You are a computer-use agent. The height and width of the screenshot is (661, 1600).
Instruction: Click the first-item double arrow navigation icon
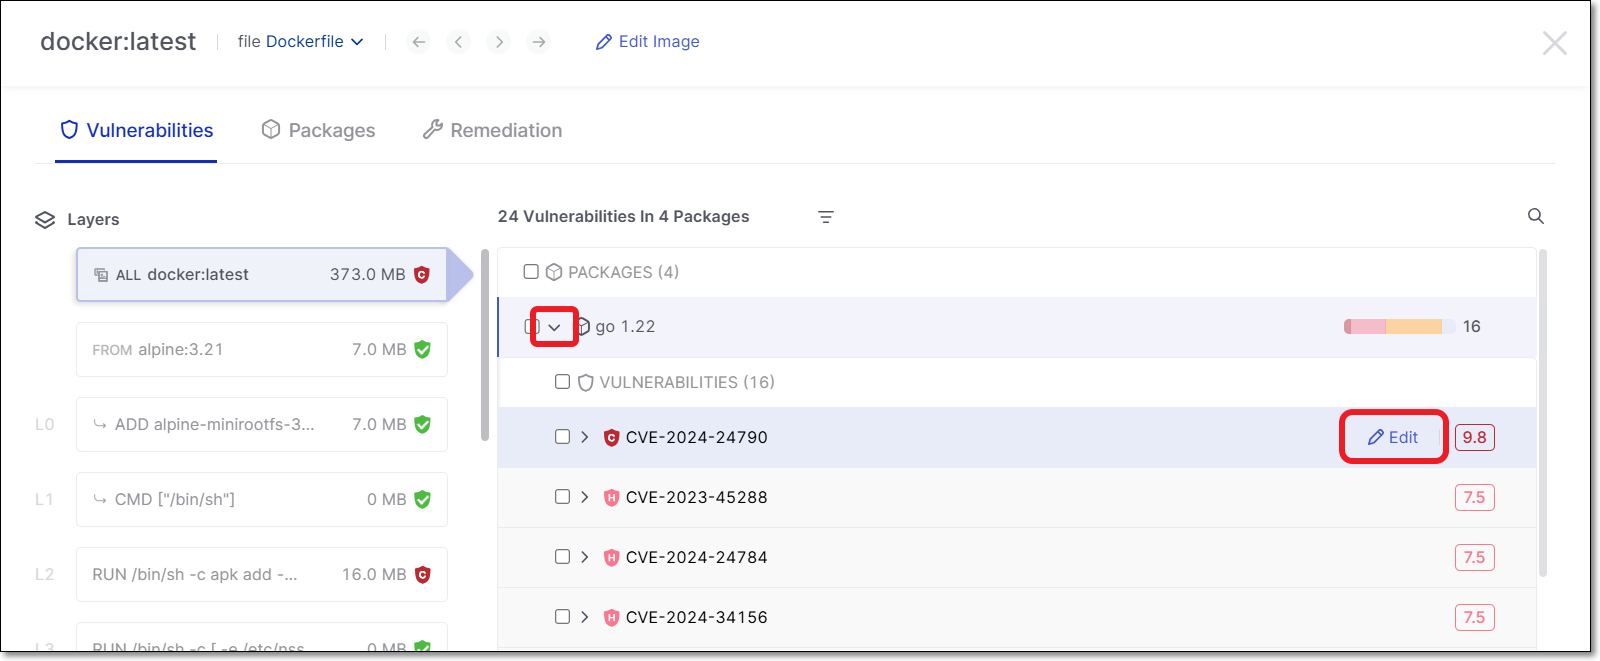(x=419, y=42)
